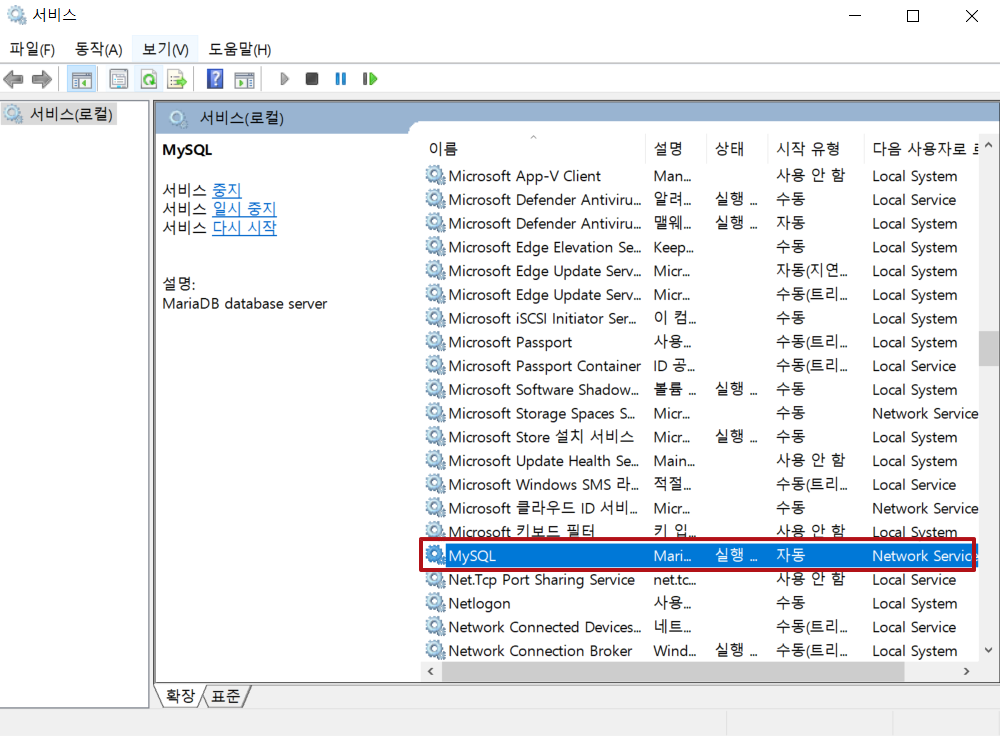
Task: Select Microsoft Store 설치 서비스 row
Action: tap(698, 437)
